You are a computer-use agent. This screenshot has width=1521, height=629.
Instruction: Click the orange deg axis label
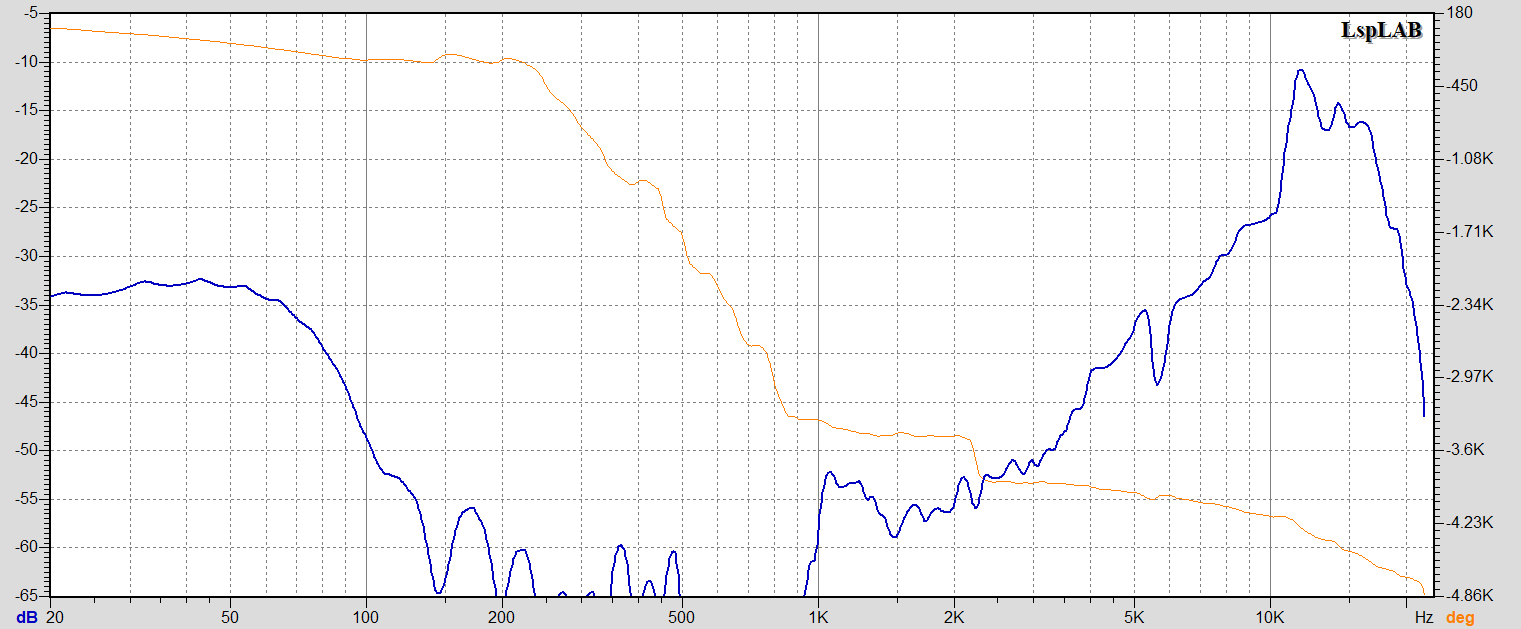click(1461, 618)
